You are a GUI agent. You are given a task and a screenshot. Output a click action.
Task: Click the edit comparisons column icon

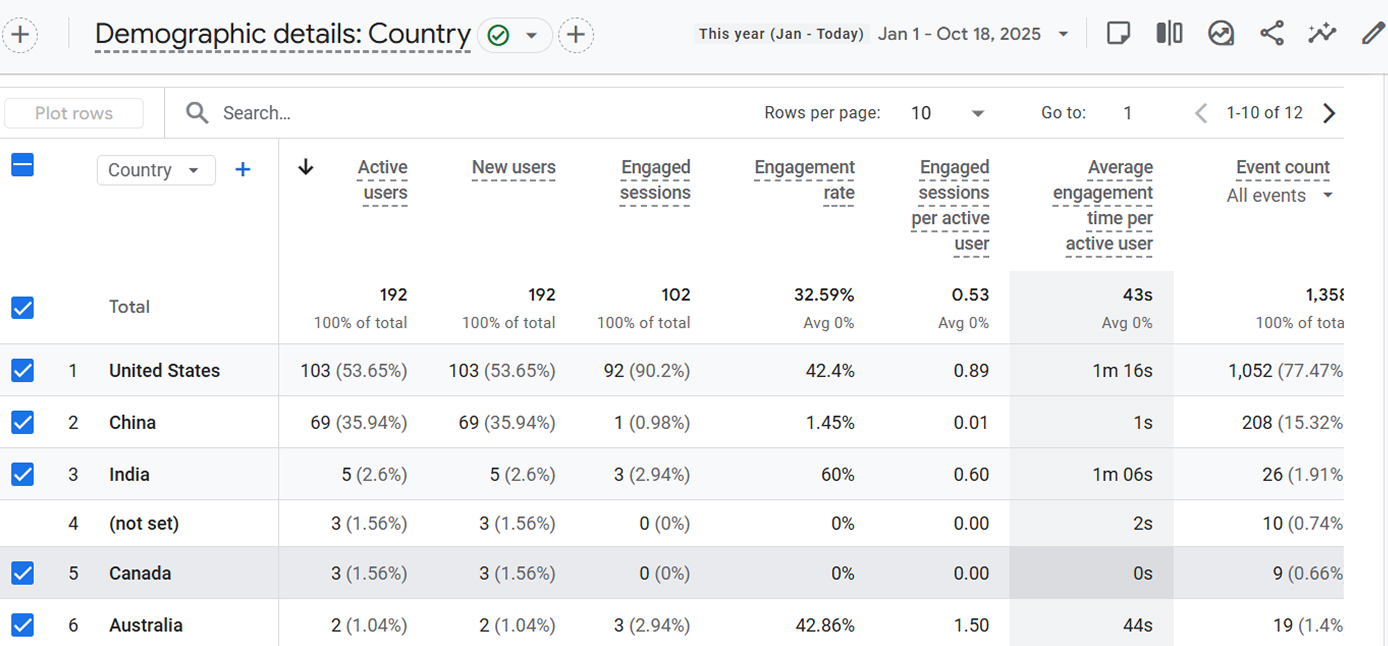[x=1169, y=34]
